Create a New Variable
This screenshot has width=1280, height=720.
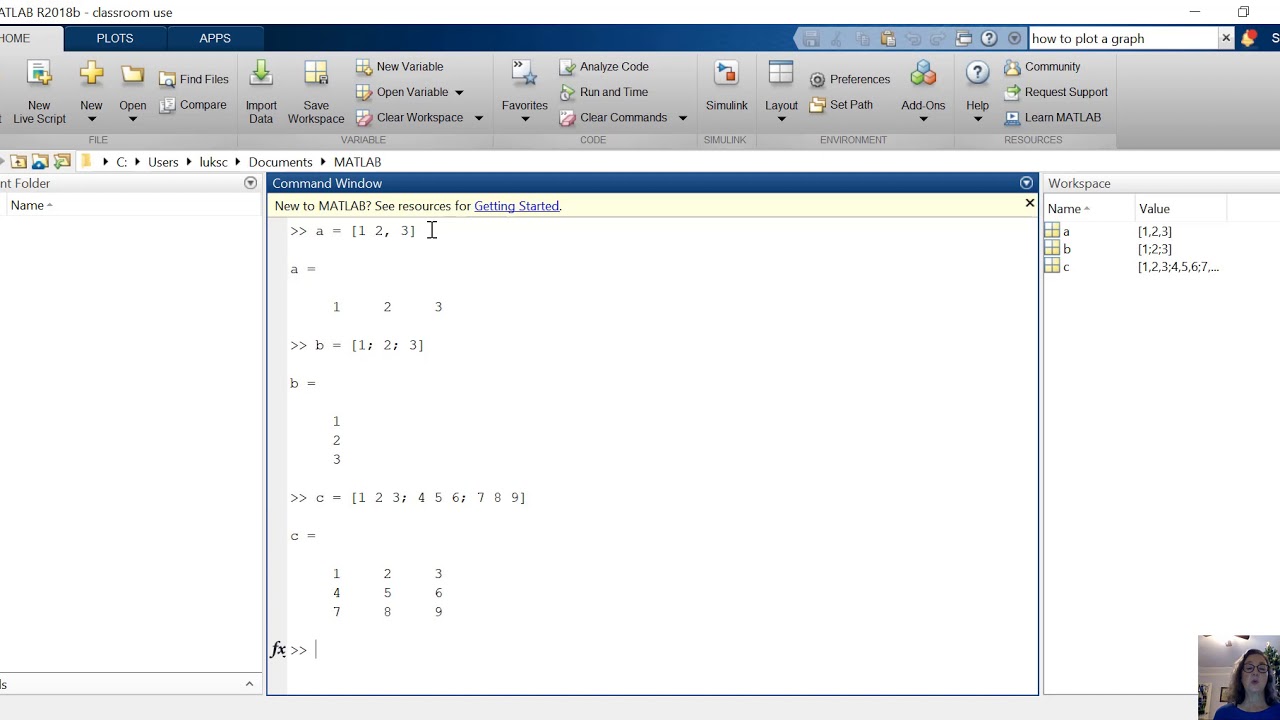point(400,67)
